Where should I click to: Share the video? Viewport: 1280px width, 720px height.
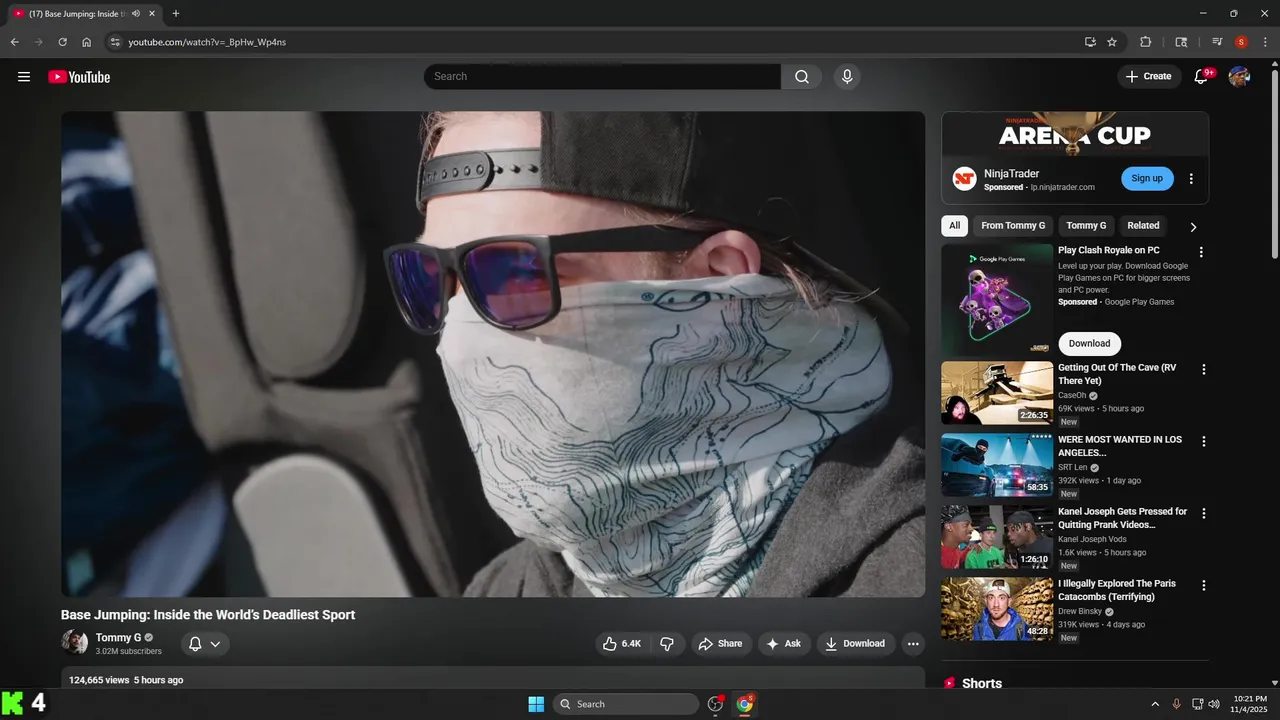point(720,644)
